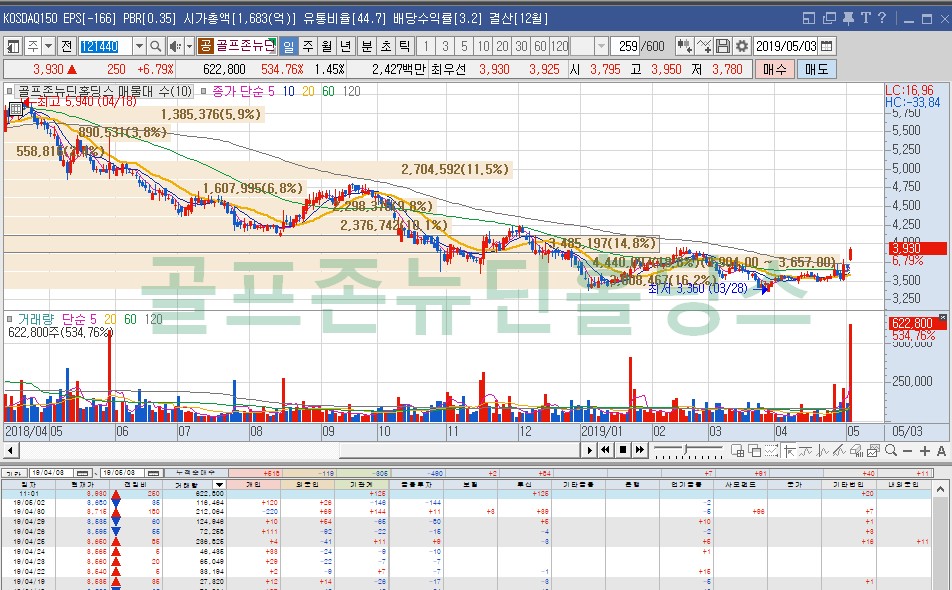Click the candle chart add icon
The width and height of the screenshot is (952, 590).
(685, 46)
